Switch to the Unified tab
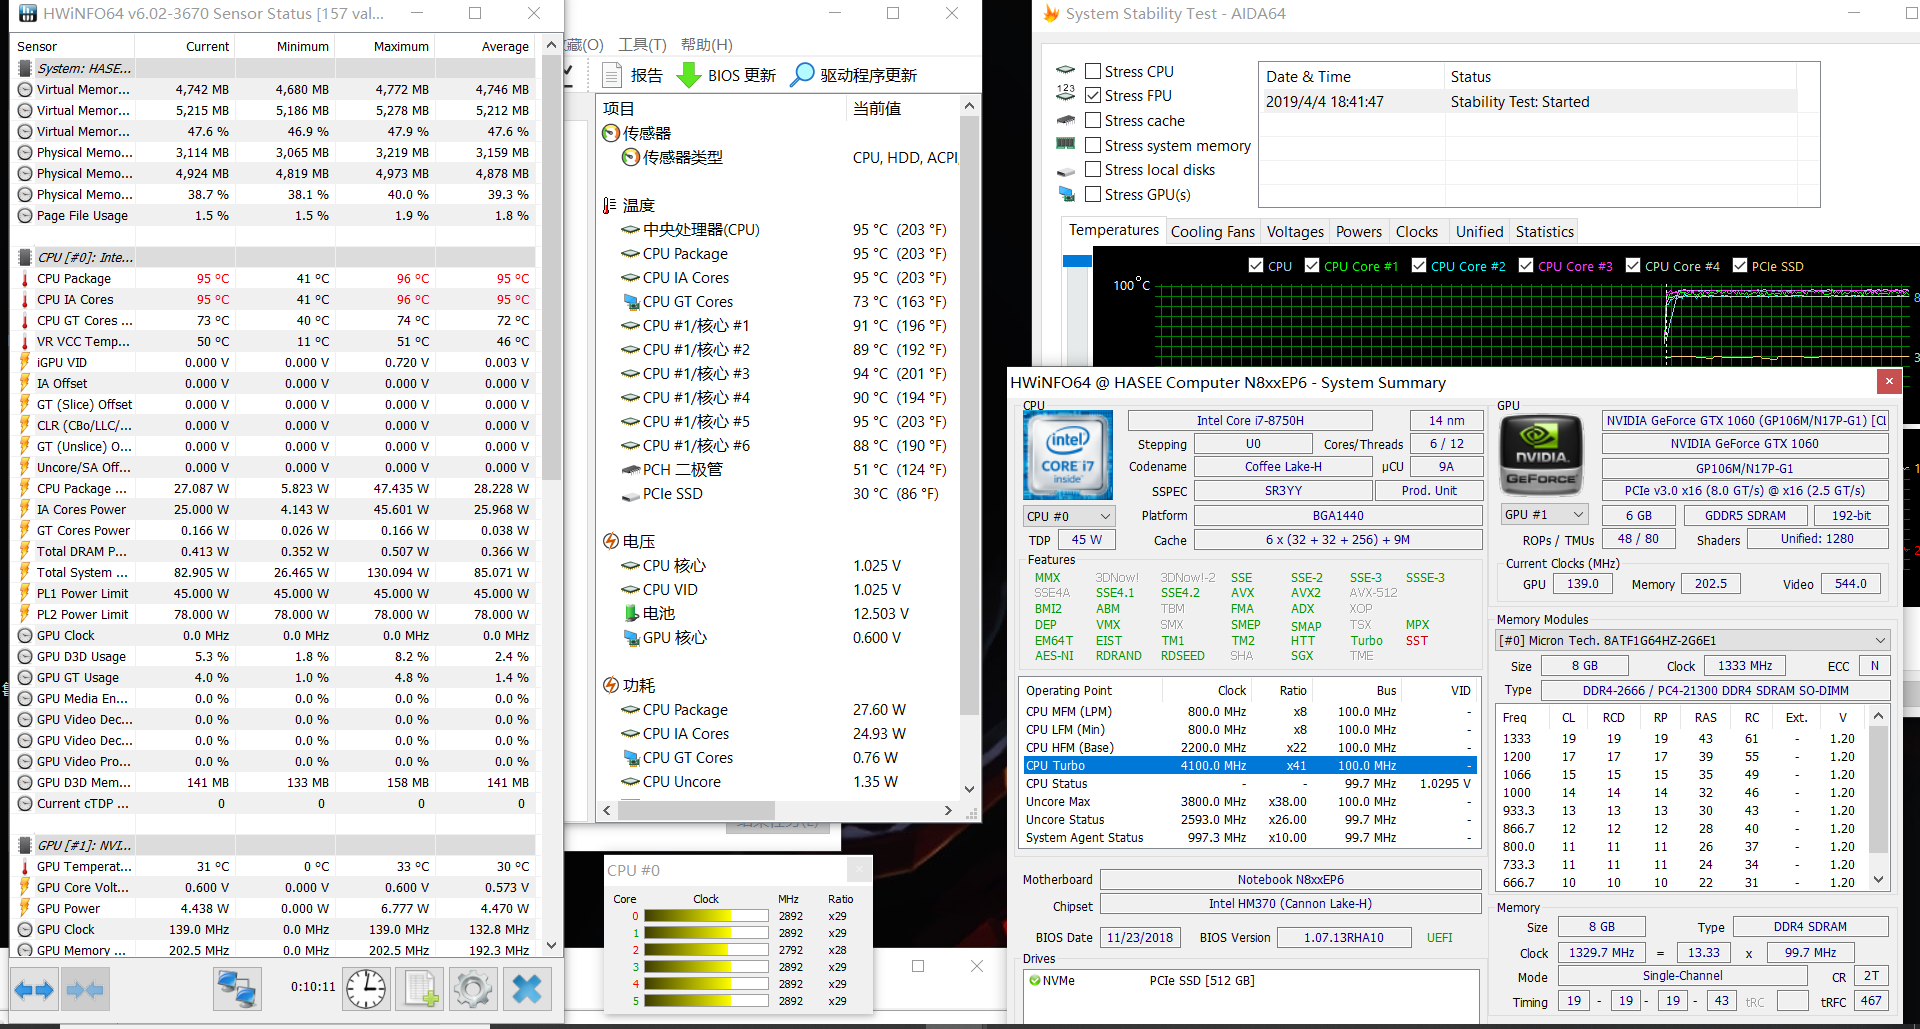 pyautogui.click(x=1479, y=232)
